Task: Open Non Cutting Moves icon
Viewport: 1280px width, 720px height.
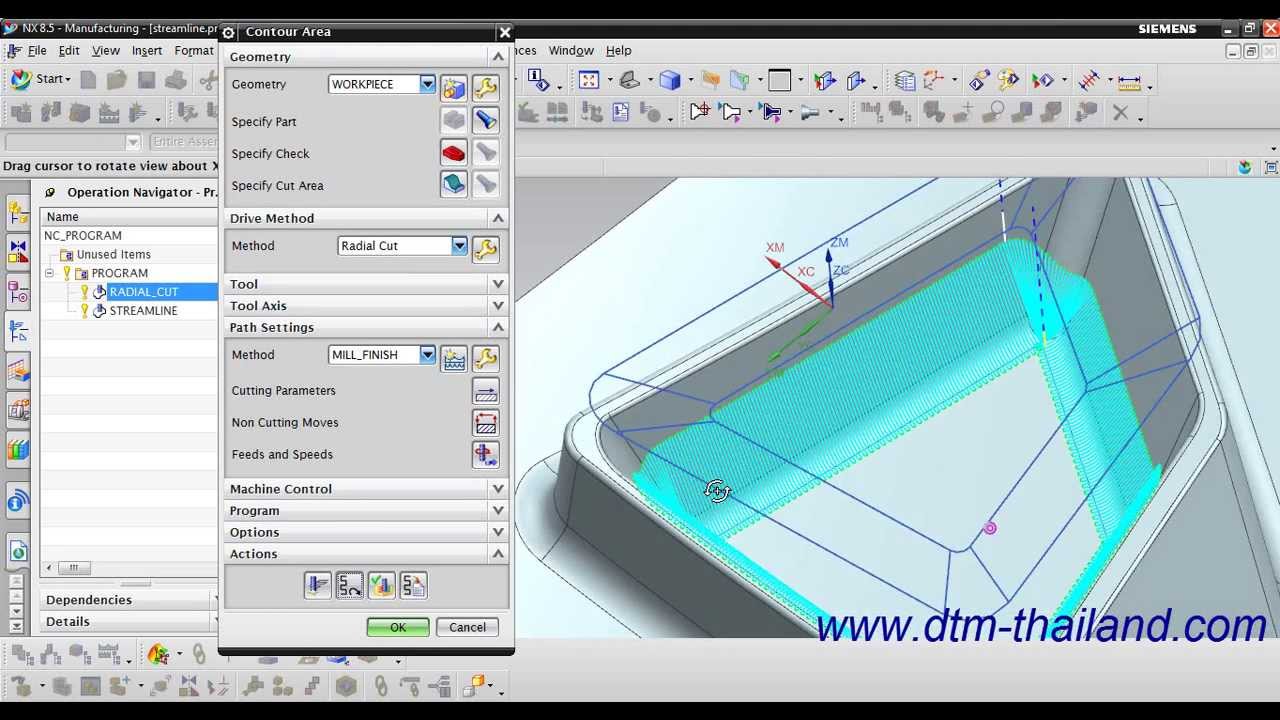Action: (x=485, y=423)
